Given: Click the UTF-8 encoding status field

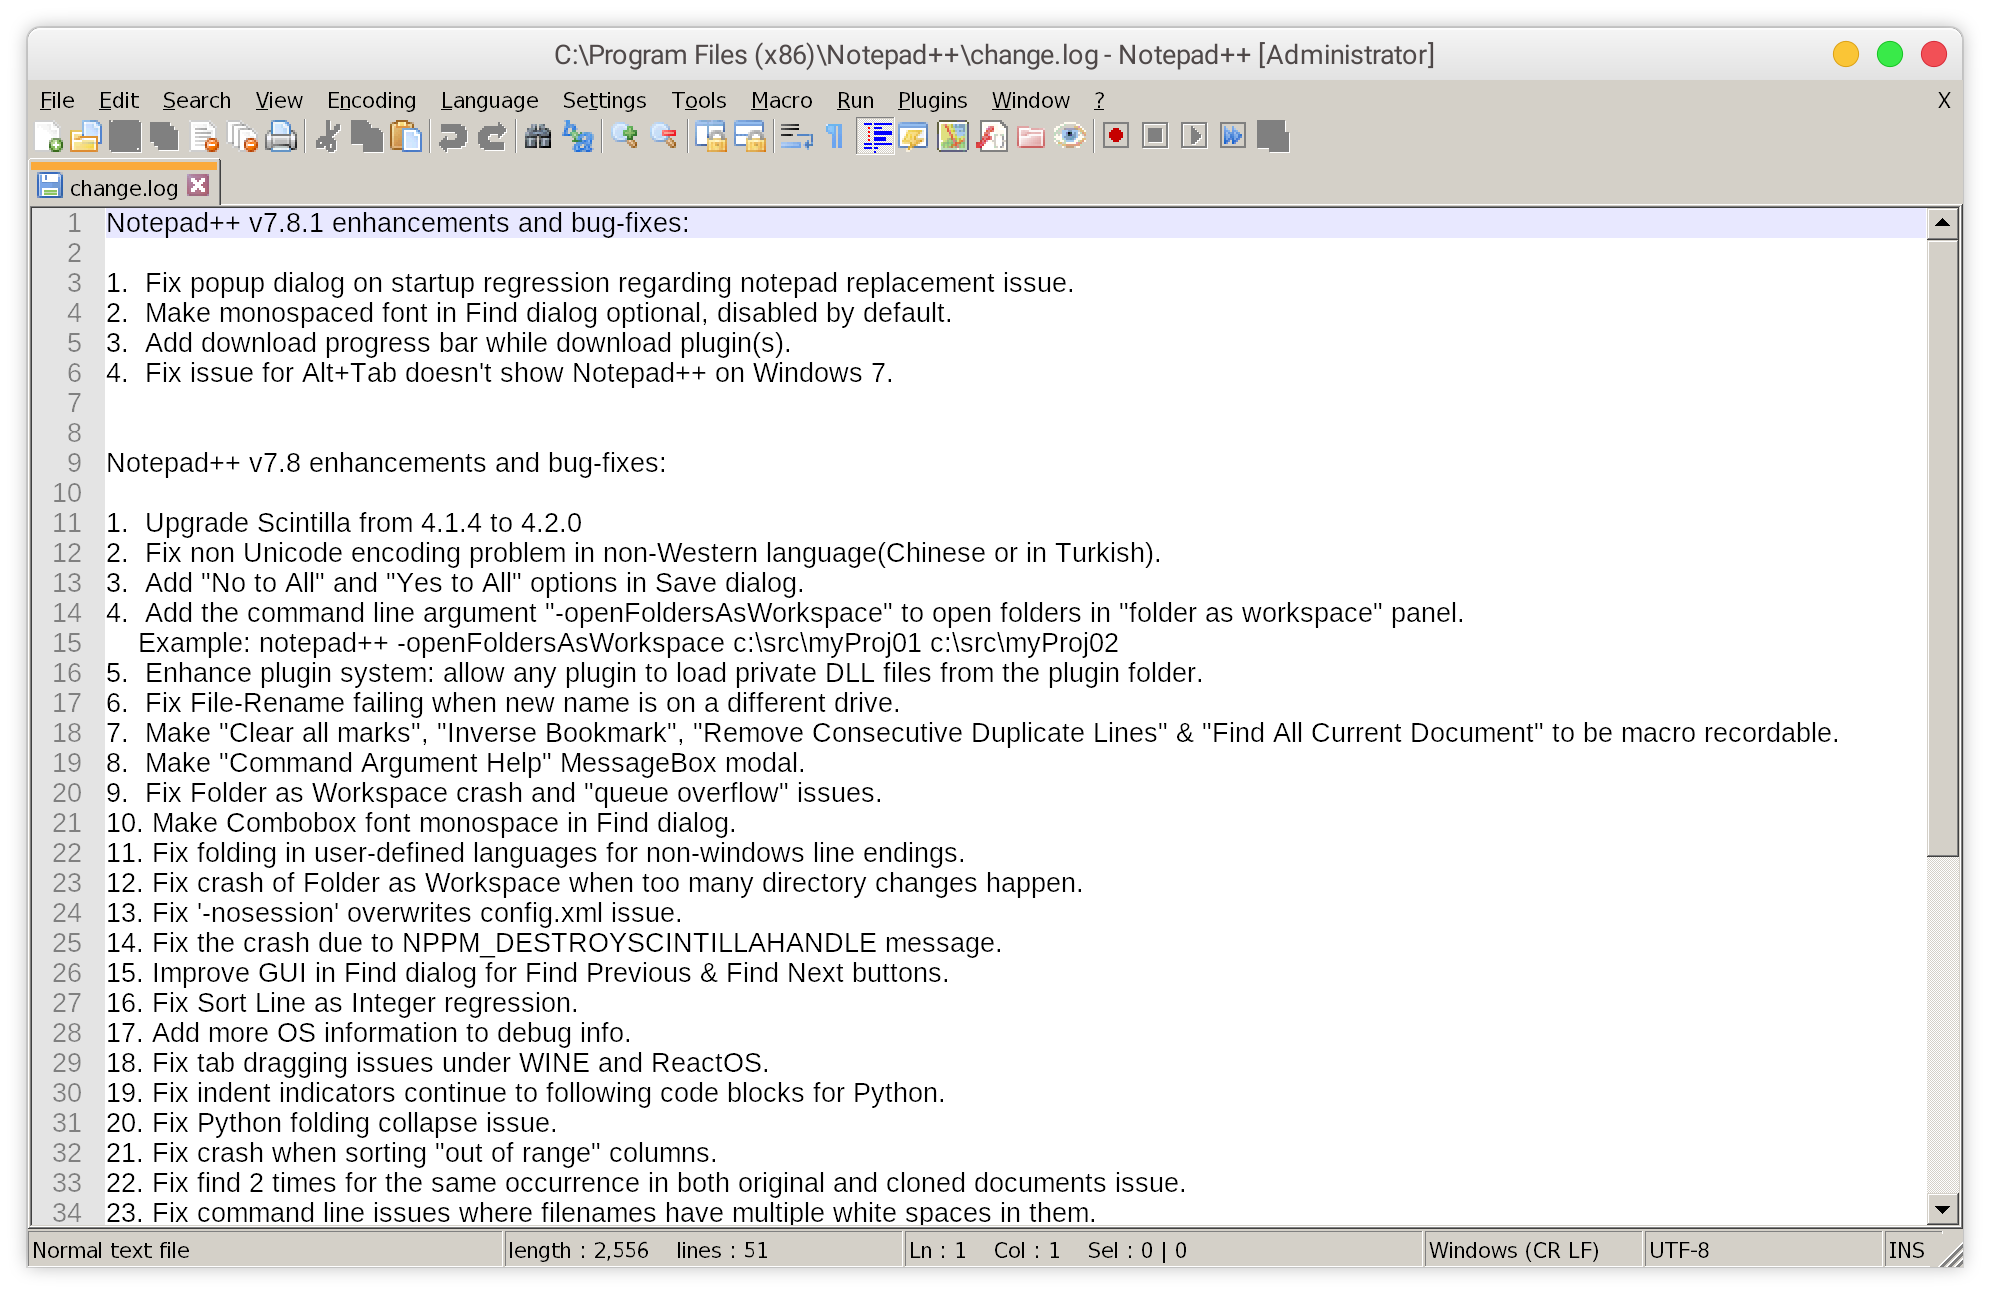Looking at the screenshot, I should pos(1679,1250).
